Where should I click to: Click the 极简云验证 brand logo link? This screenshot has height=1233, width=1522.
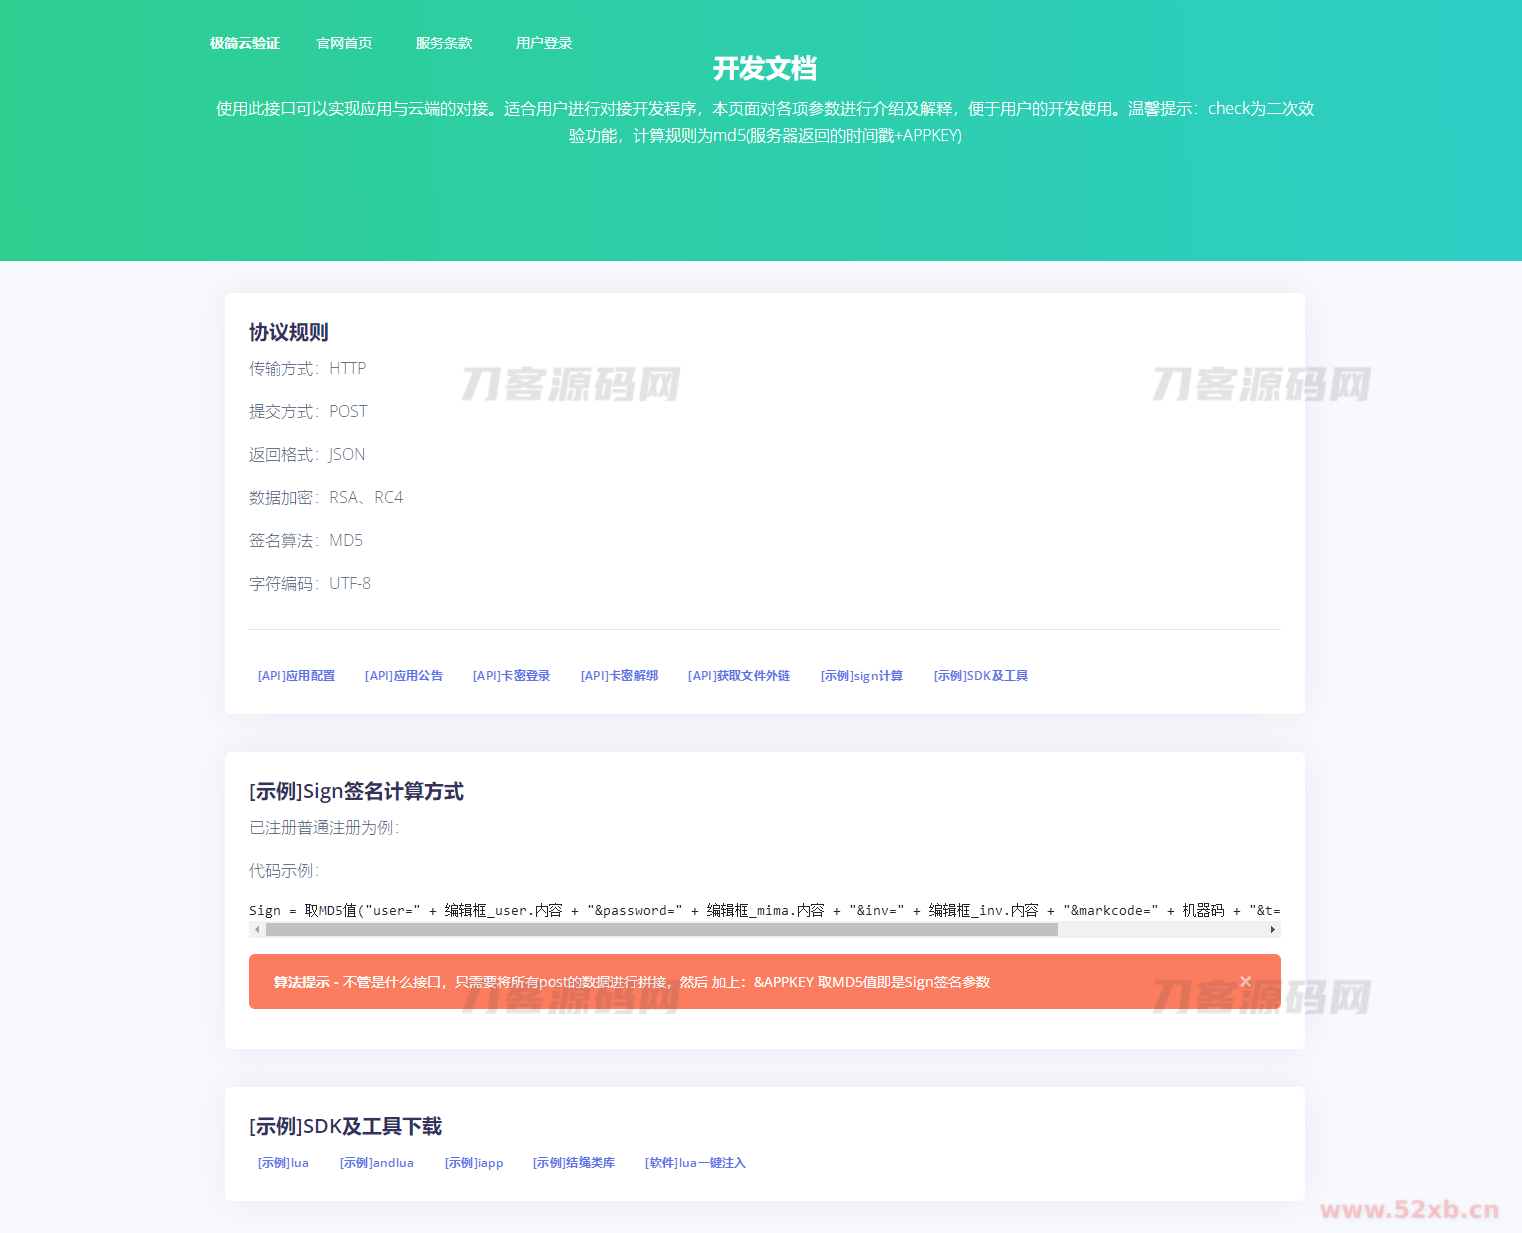(x=245, y=43)
